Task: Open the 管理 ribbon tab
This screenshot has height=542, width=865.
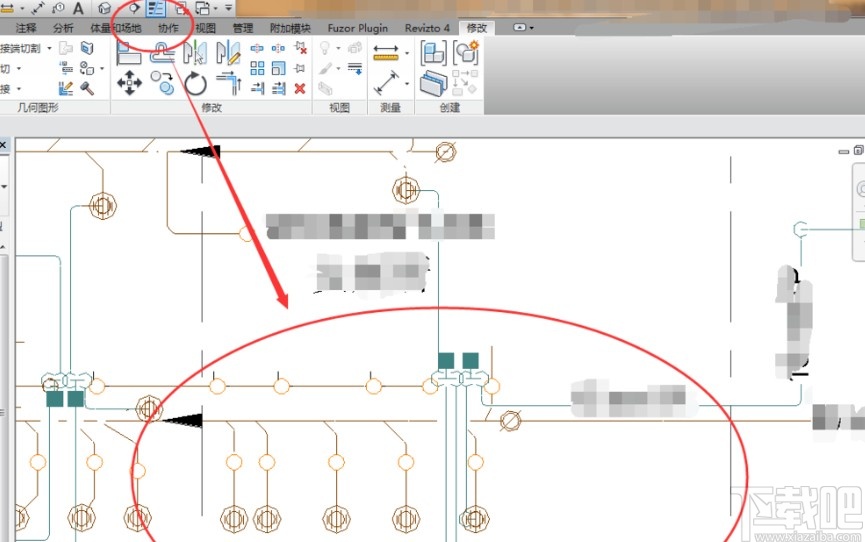Action: (x=242, y=28)
